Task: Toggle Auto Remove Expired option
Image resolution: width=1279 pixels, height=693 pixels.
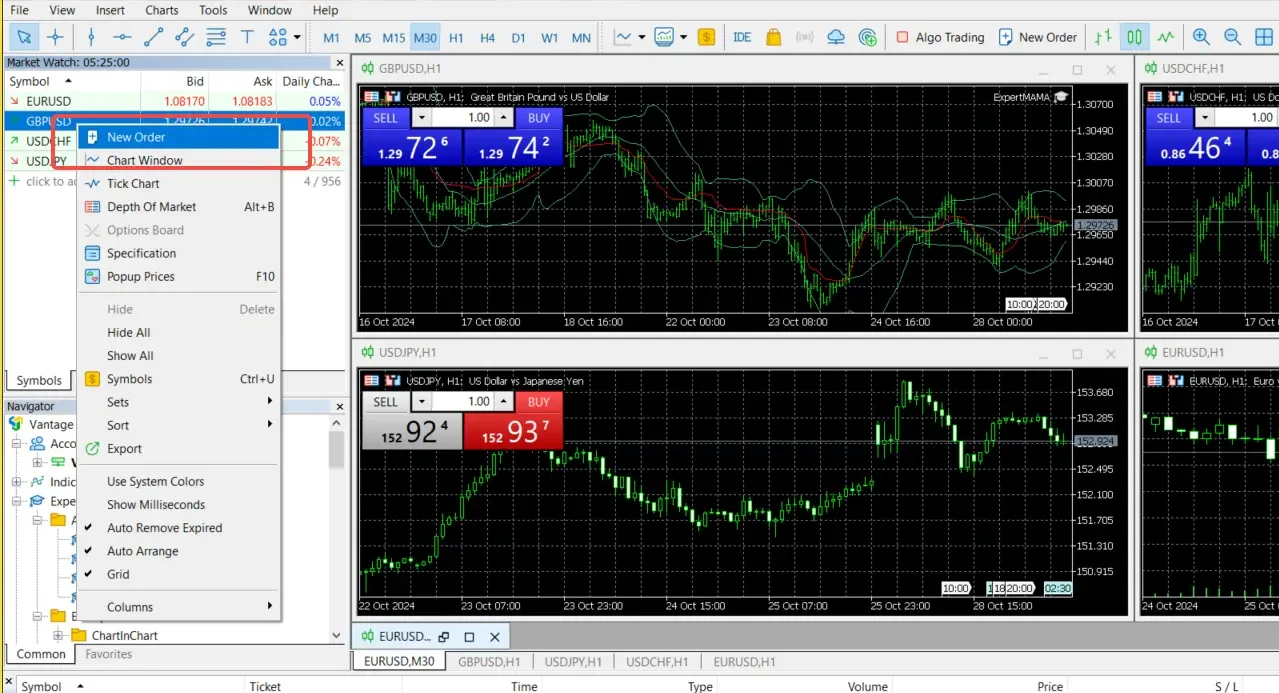Action: pos(164,528)
